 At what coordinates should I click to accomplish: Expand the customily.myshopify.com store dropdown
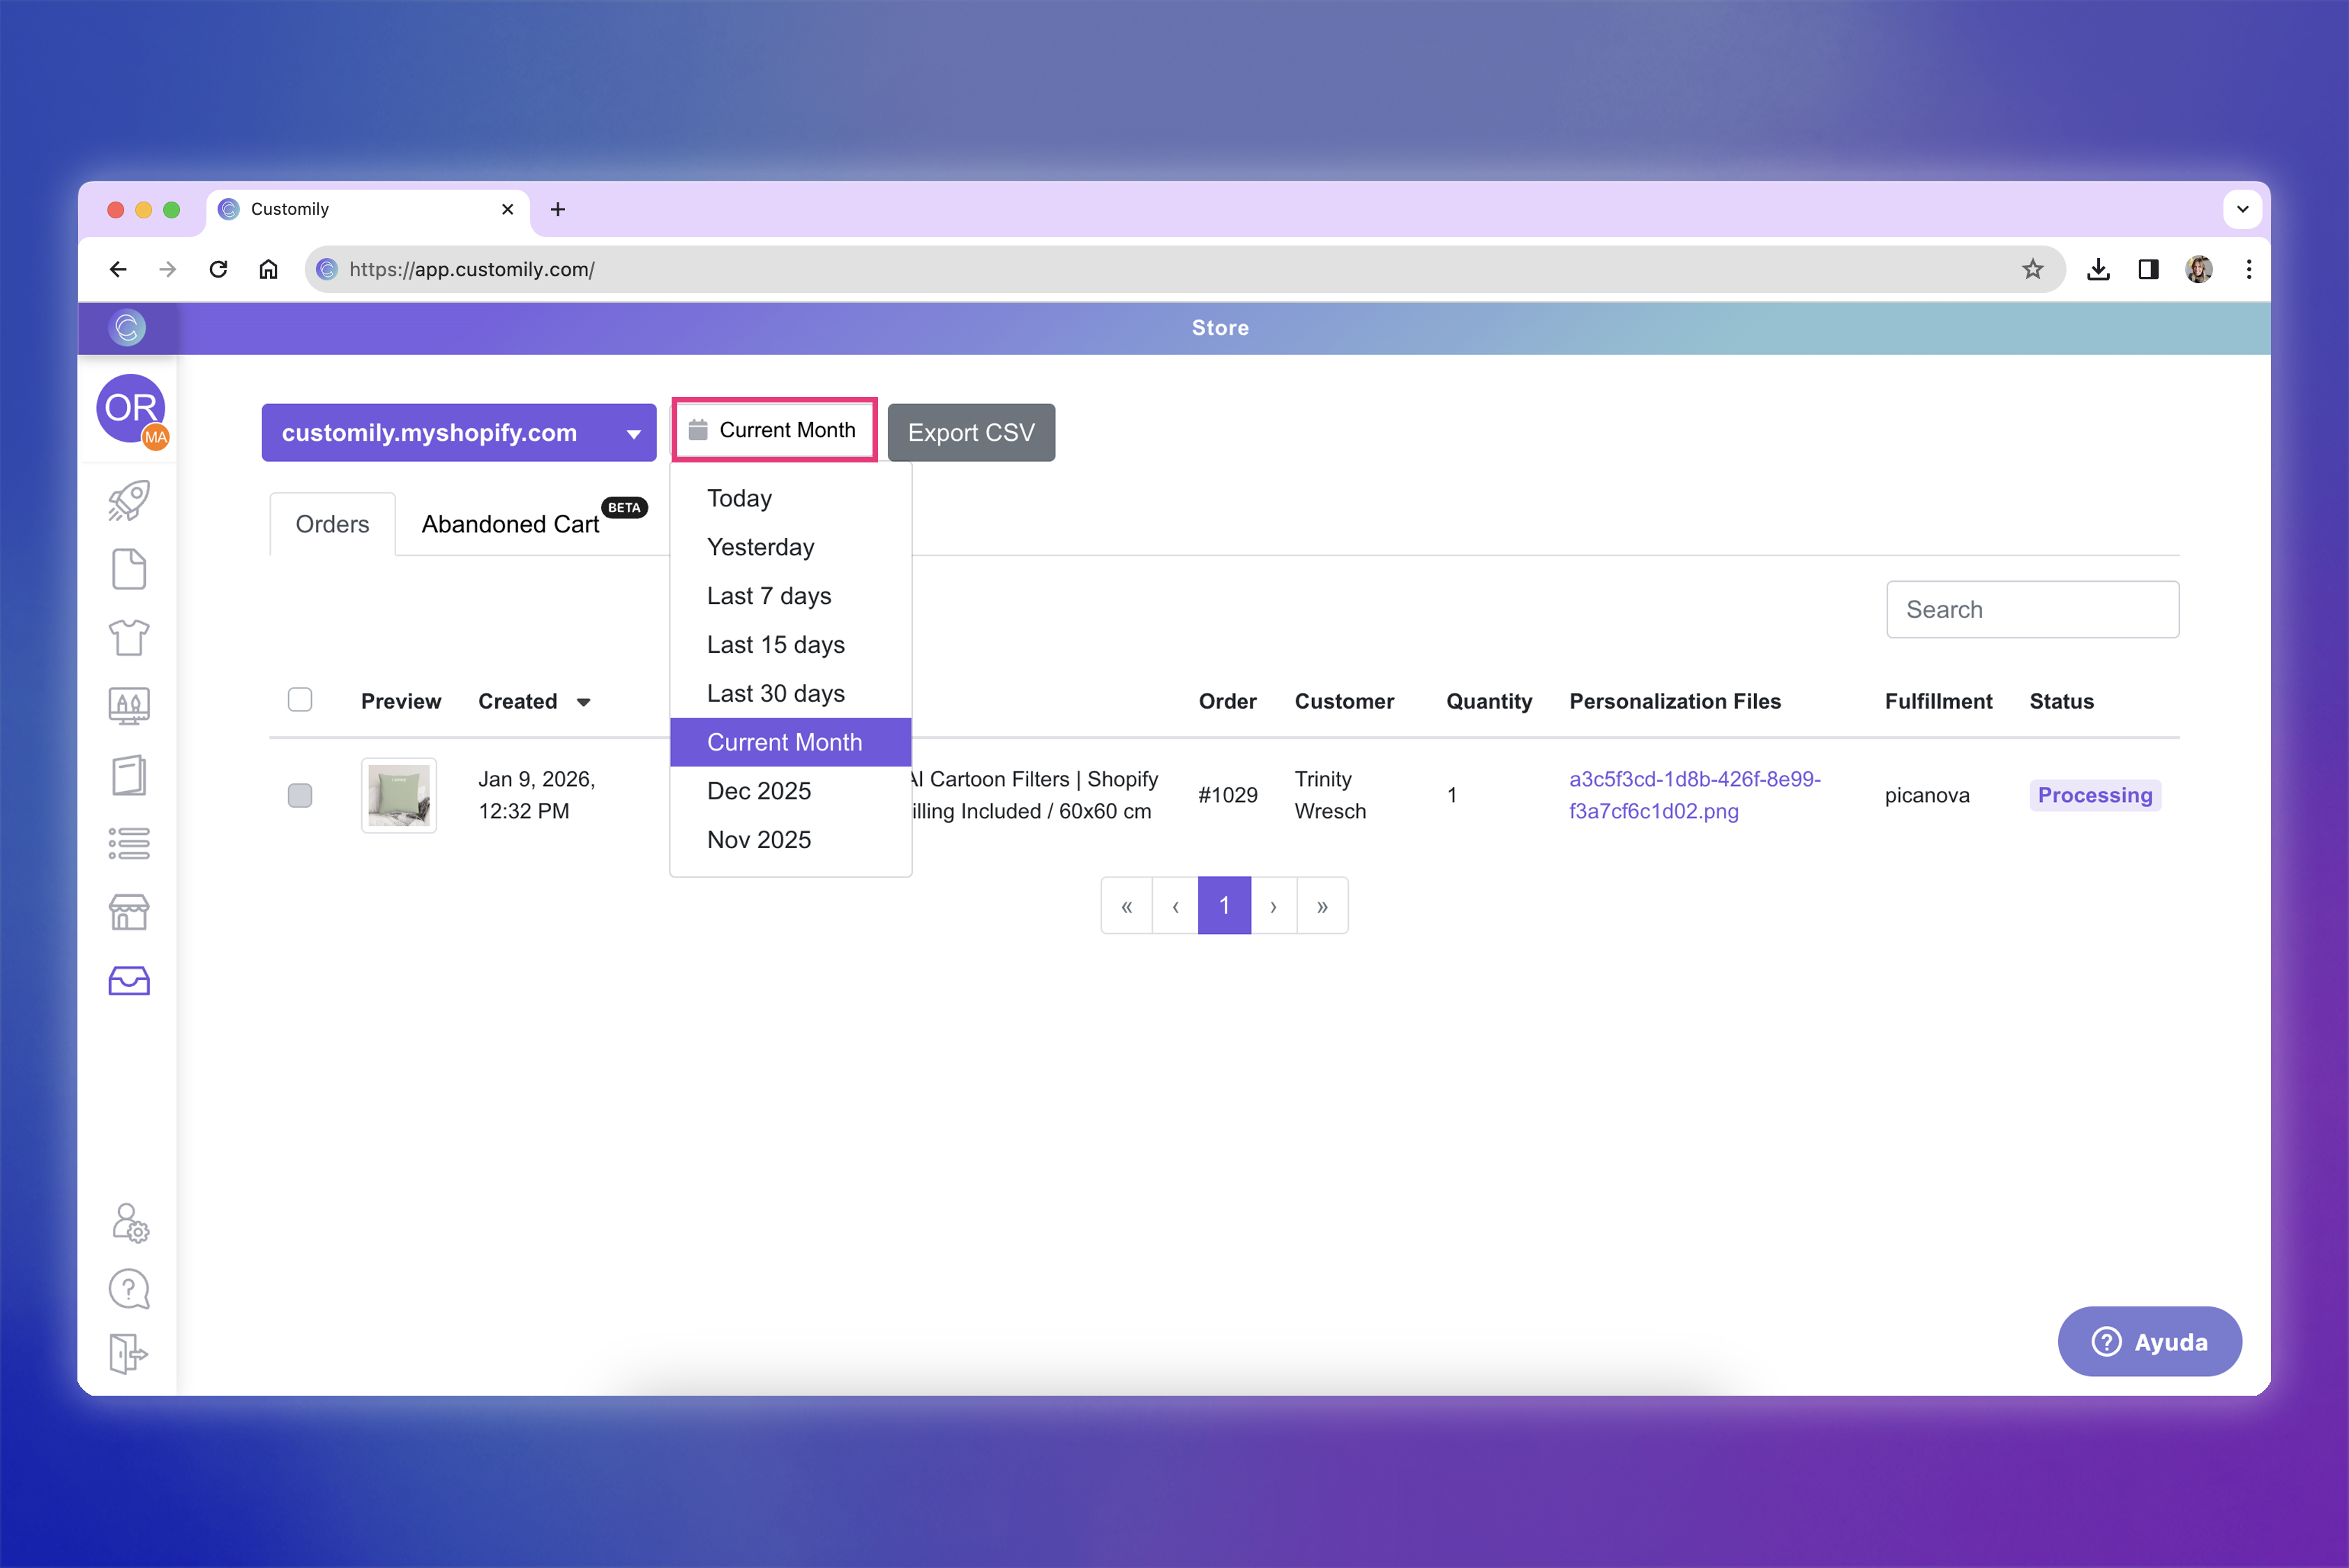tap(459, 433)
